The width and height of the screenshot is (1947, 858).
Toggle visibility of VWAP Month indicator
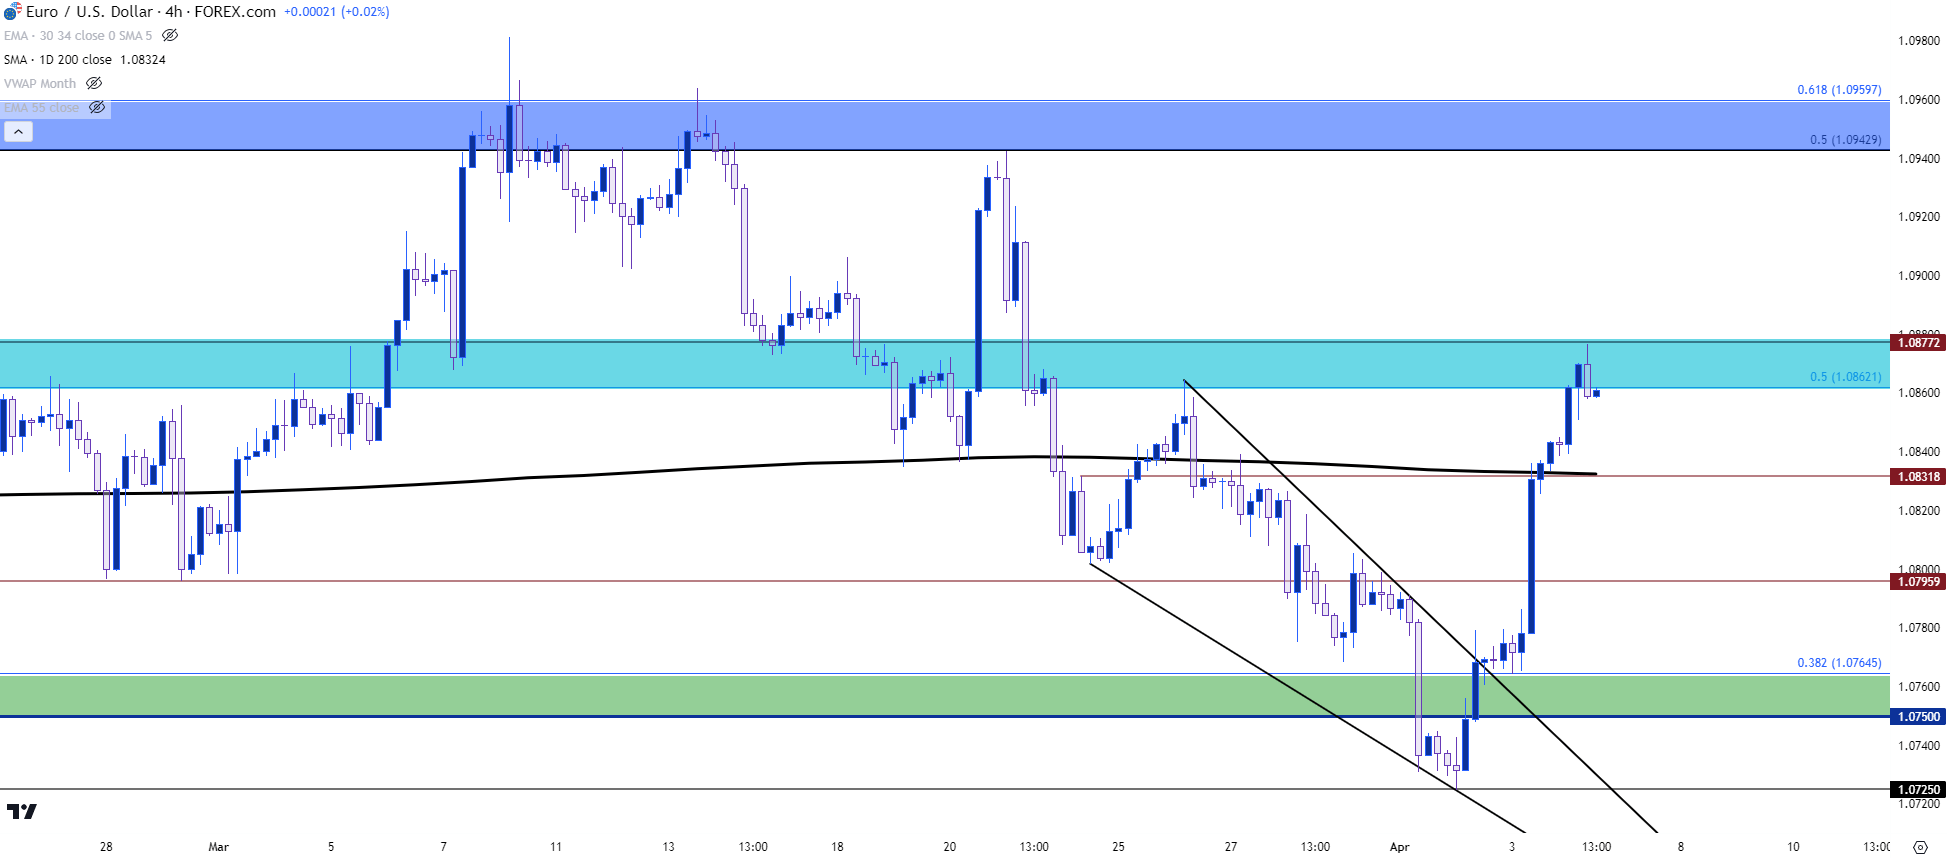[94, 83]
